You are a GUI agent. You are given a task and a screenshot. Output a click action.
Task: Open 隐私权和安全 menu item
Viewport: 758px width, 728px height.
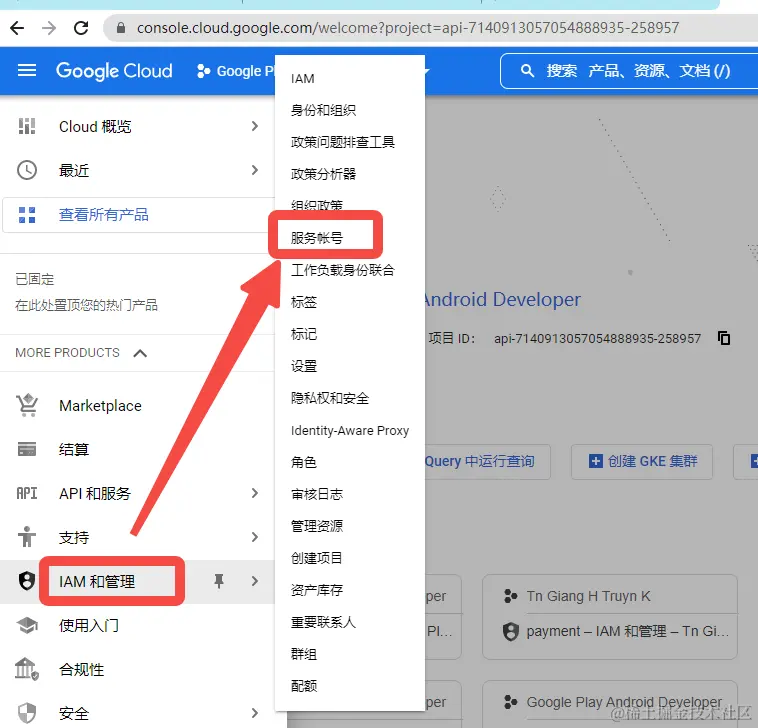330,398
